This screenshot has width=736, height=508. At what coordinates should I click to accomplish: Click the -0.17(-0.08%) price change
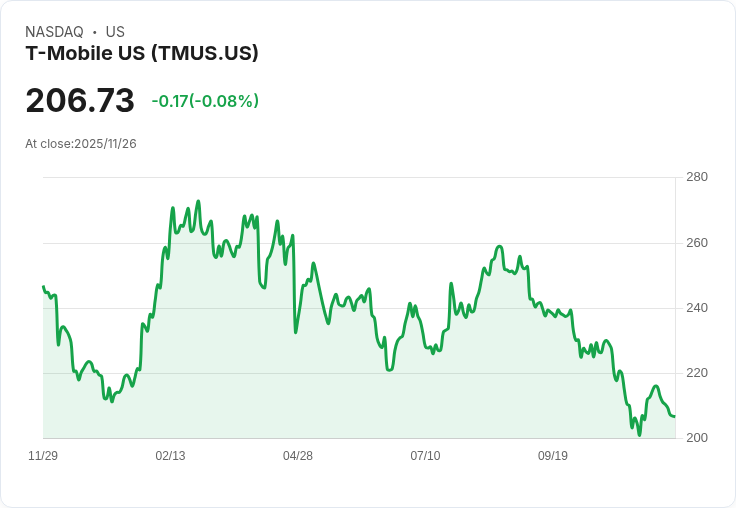205,101
